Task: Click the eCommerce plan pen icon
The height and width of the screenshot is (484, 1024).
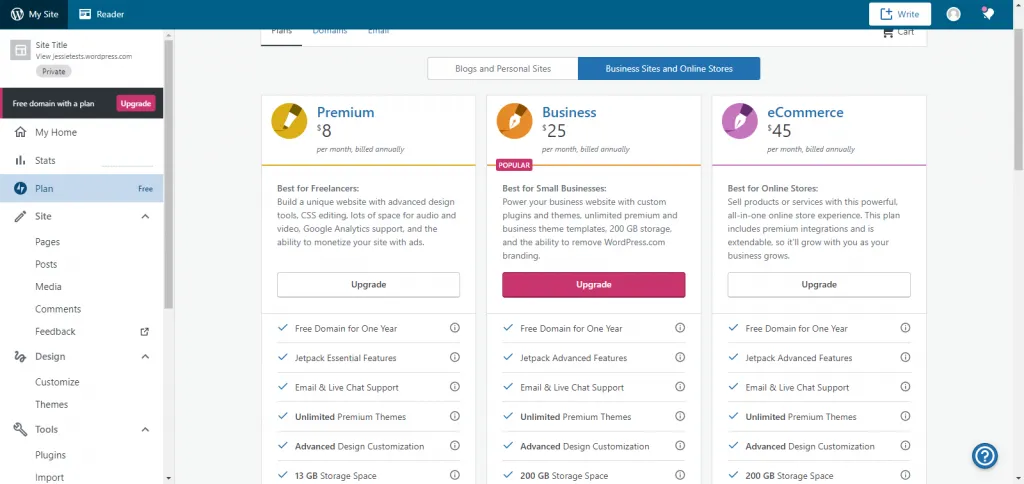Action: click(x=740, y=121)
